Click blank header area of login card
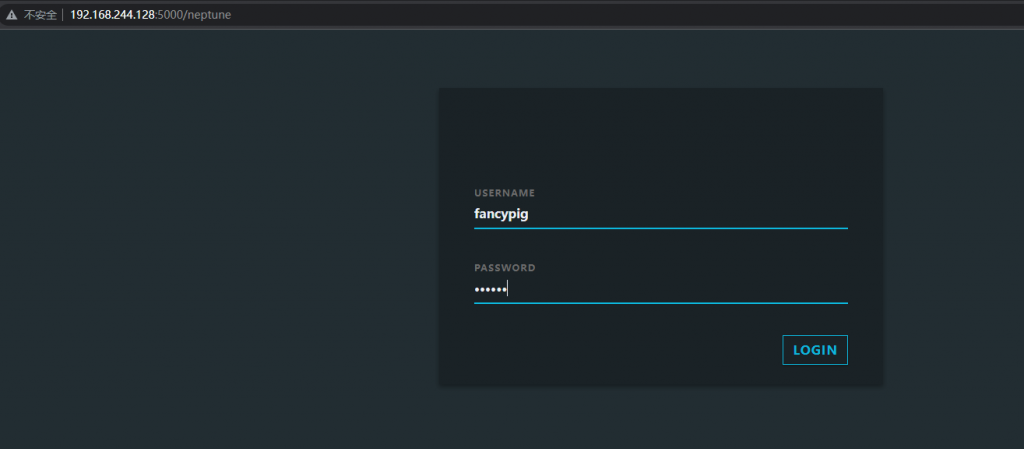 (660, 130)
